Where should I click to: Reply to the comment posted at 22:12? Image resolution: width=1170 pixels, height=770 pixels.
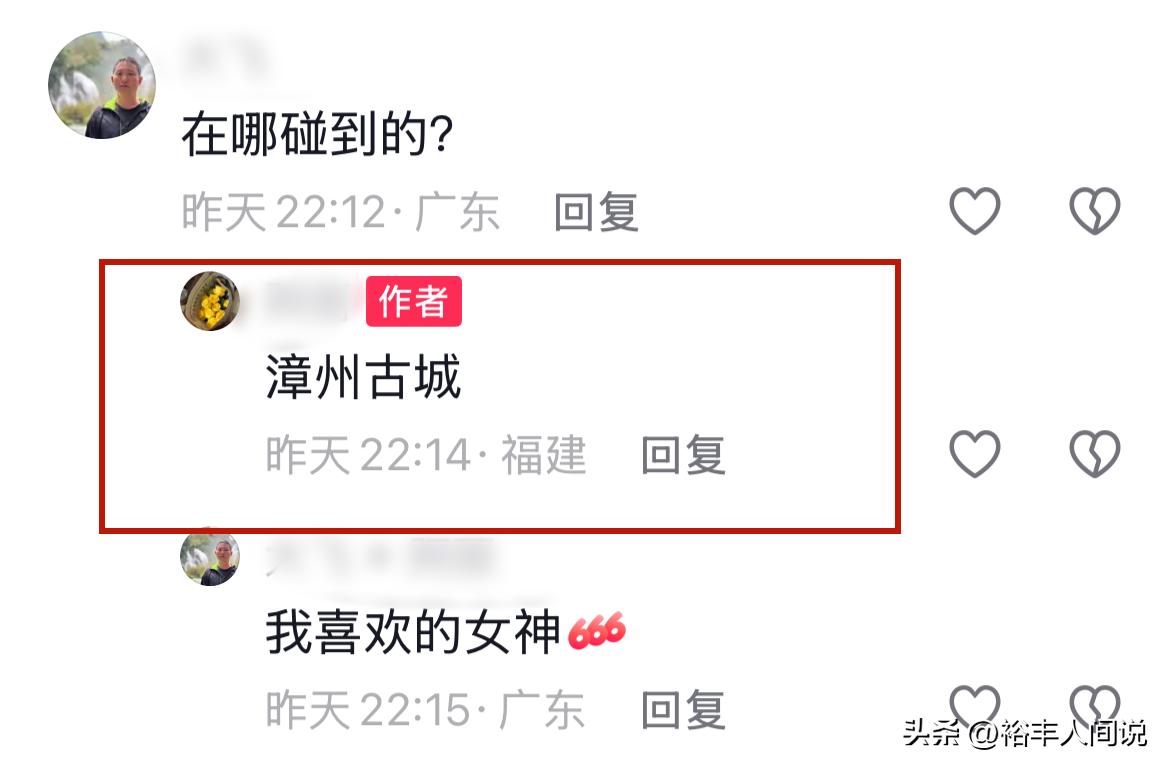[x=596, y=212]
